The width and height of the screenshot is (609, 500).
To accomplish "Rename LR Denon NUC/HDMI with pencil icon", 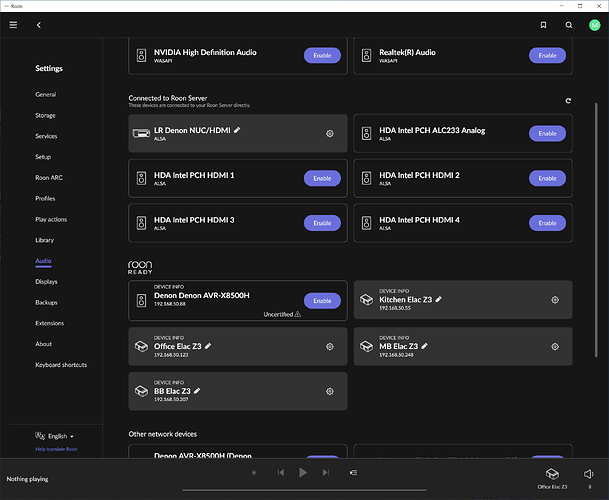I will pyautogui.click(x=237, y=130).
